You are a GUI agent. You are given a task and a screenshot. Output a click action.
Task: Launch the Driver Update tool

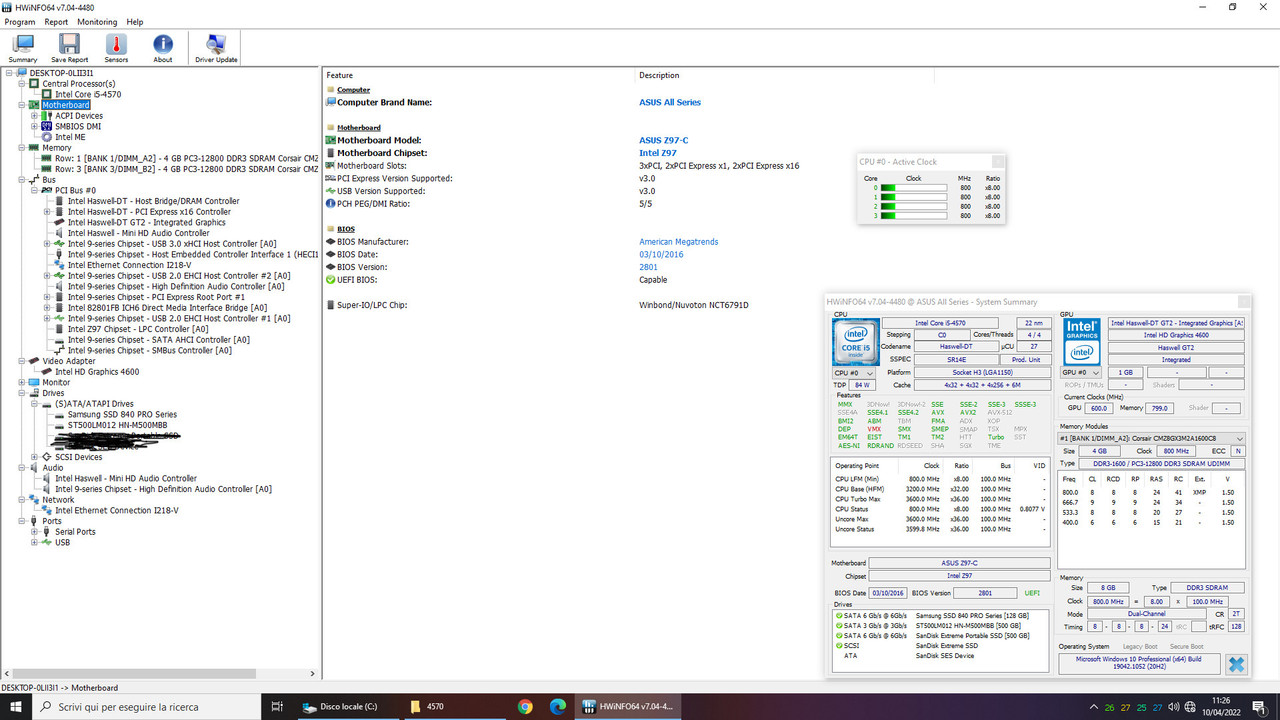click(216, 48)
